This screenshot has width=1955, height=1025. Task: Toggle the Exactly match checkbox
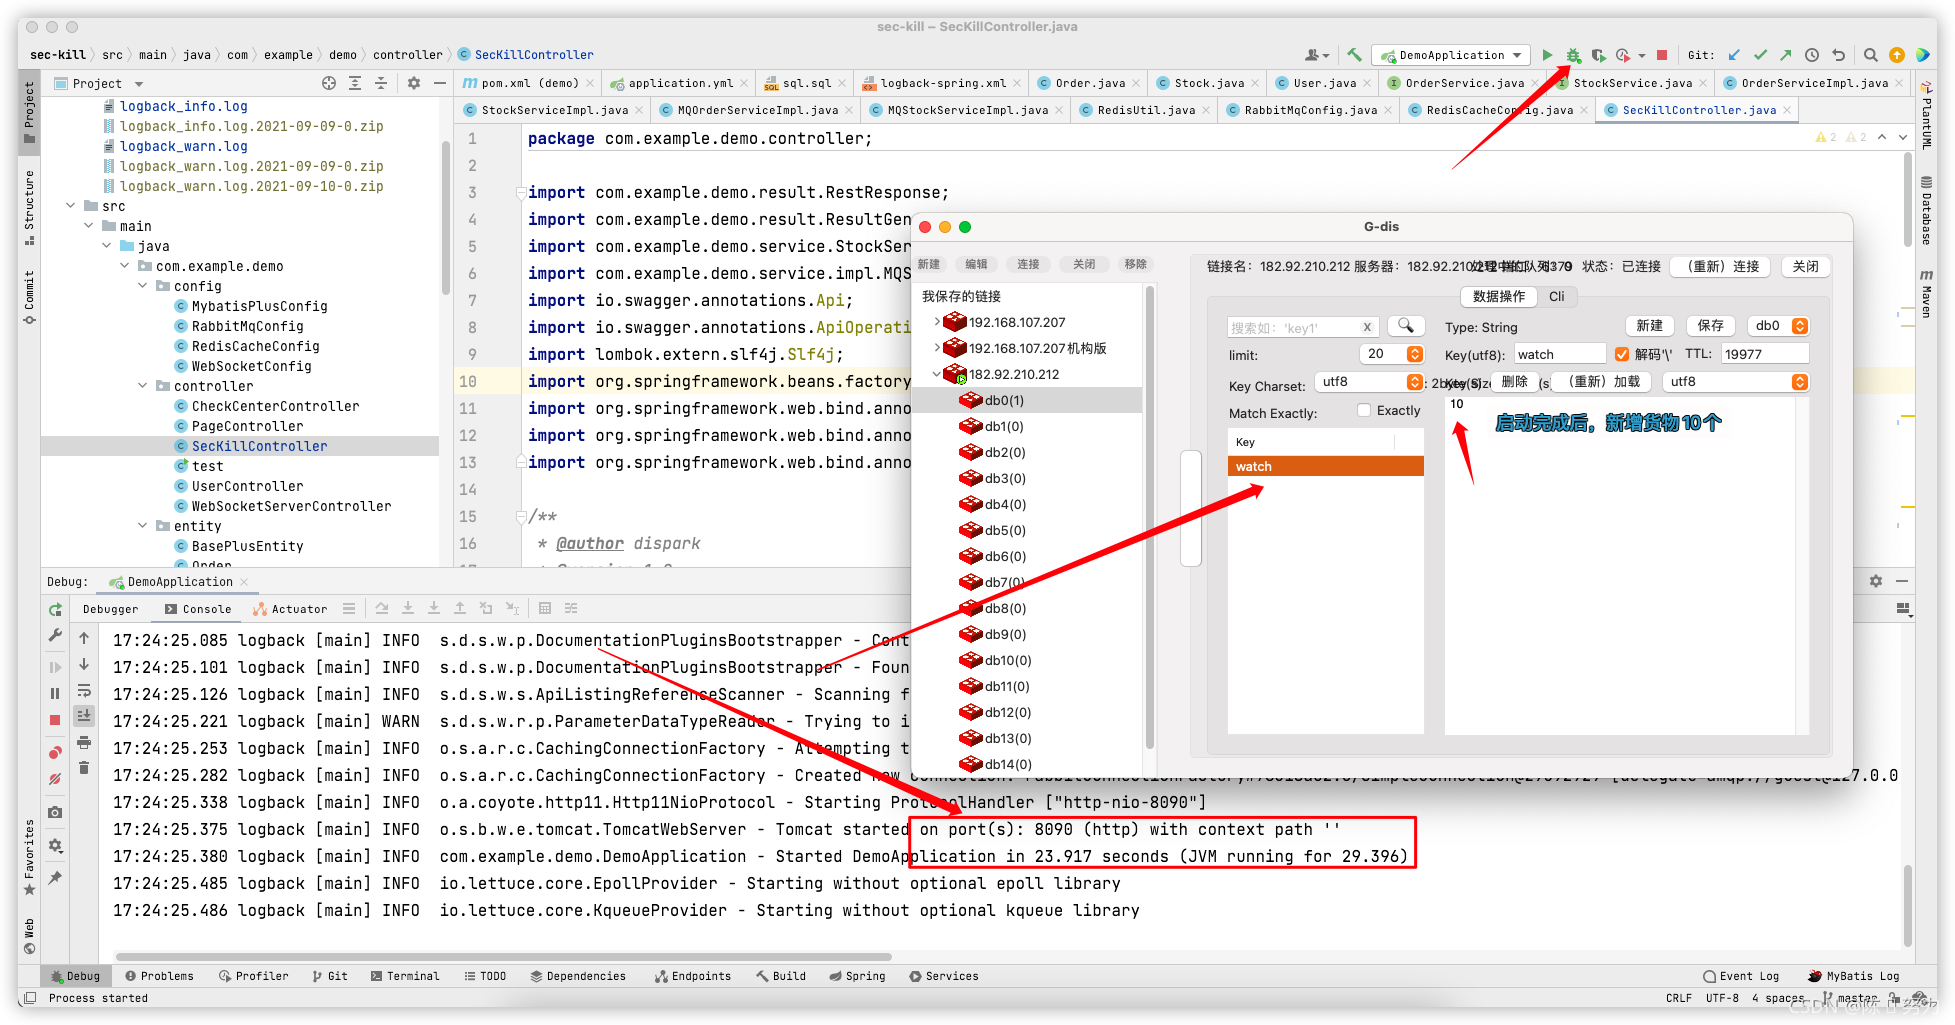(x=1364, y=410)
